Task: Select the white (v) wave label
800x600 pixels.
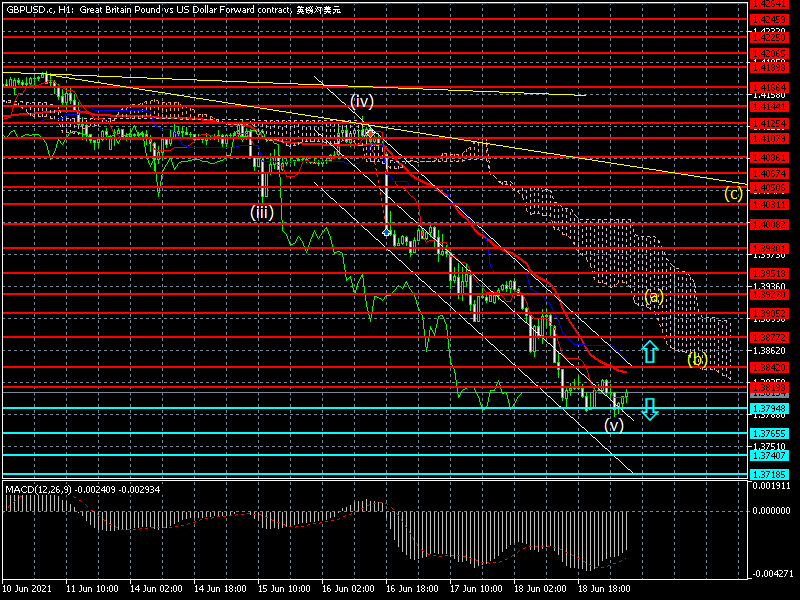Action: [x=614, y=424]
